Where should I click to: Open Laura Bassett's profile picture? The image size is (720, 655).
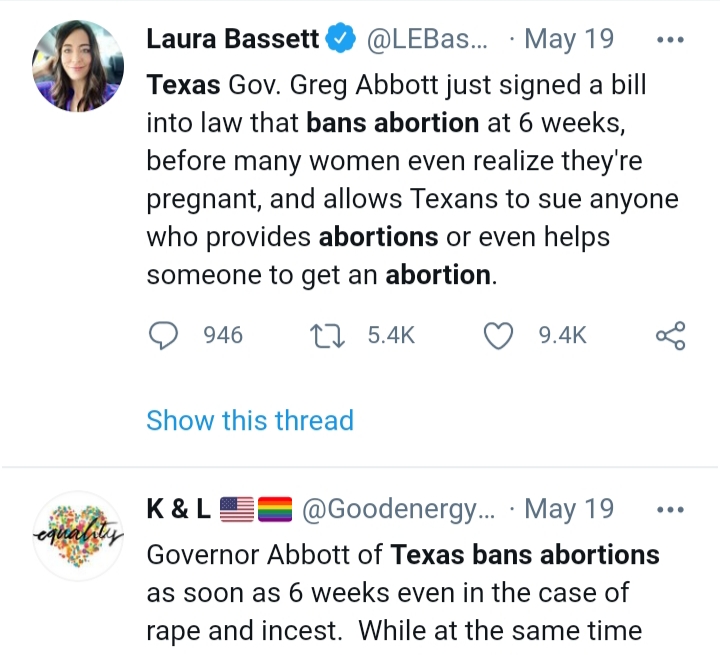78,65
